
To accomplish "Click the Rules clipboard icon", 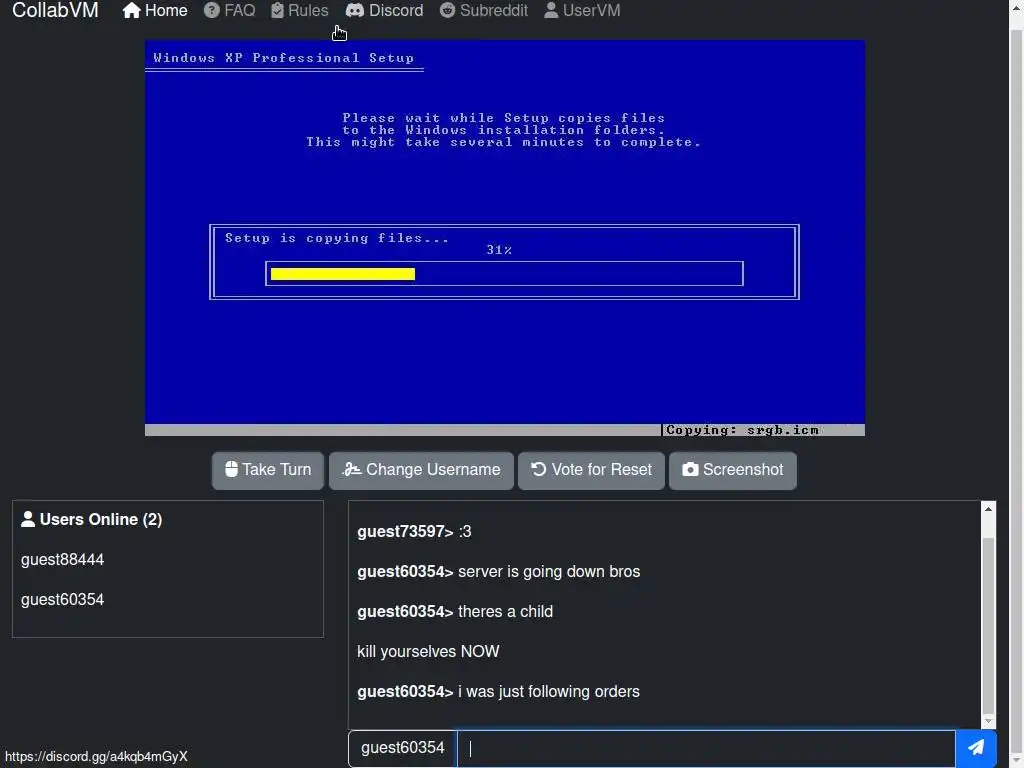I will [x=278, y=10].
